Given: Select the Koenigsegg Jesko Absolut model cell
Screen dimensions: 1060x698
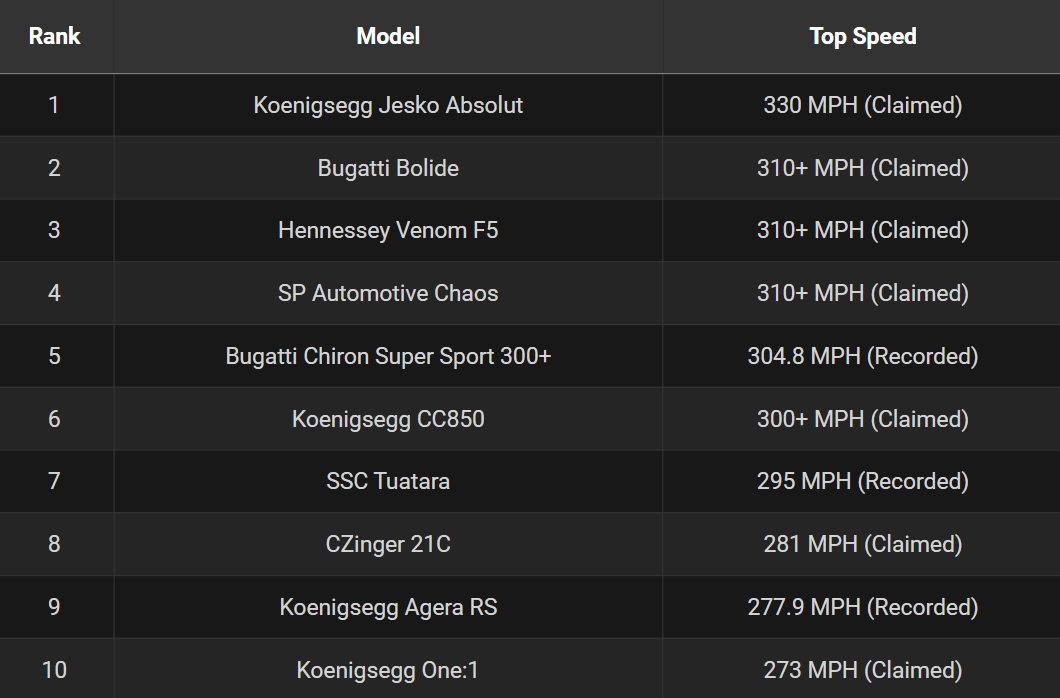Looking at the screenshot, I should pyautogui.click(x=388, y=105).
